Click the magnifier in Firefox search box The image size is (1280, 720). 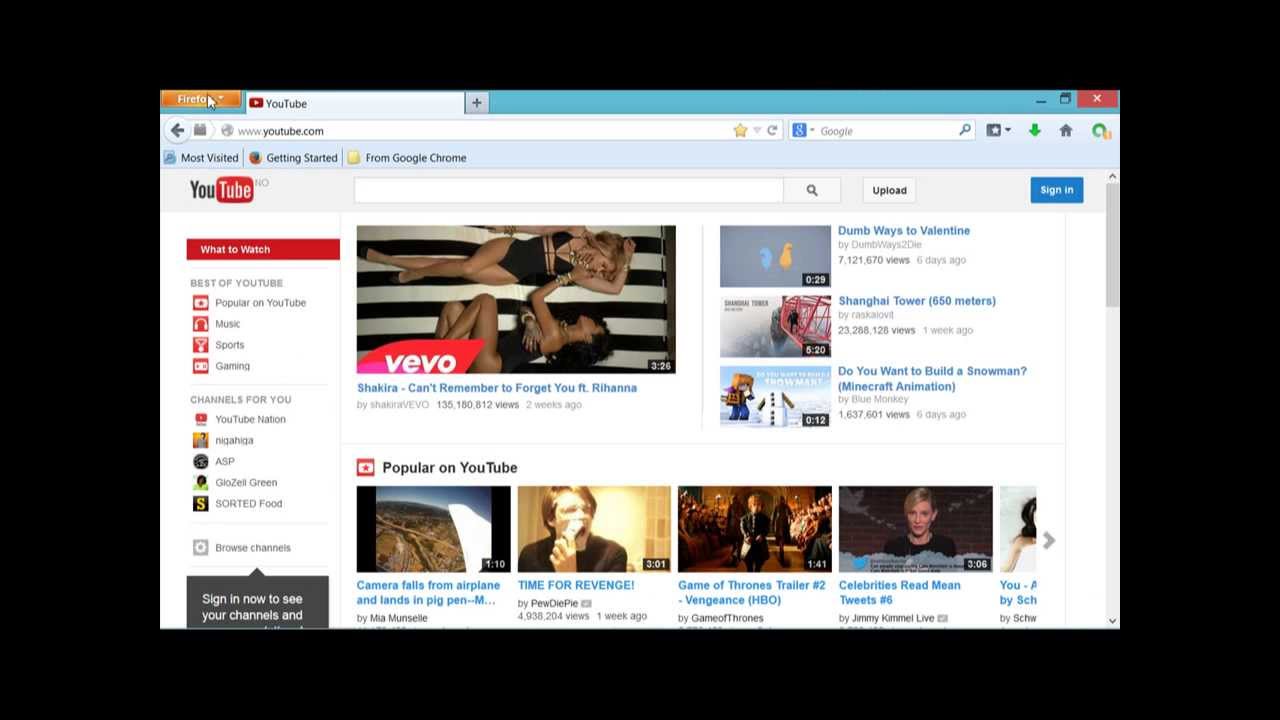pos(964,131)
